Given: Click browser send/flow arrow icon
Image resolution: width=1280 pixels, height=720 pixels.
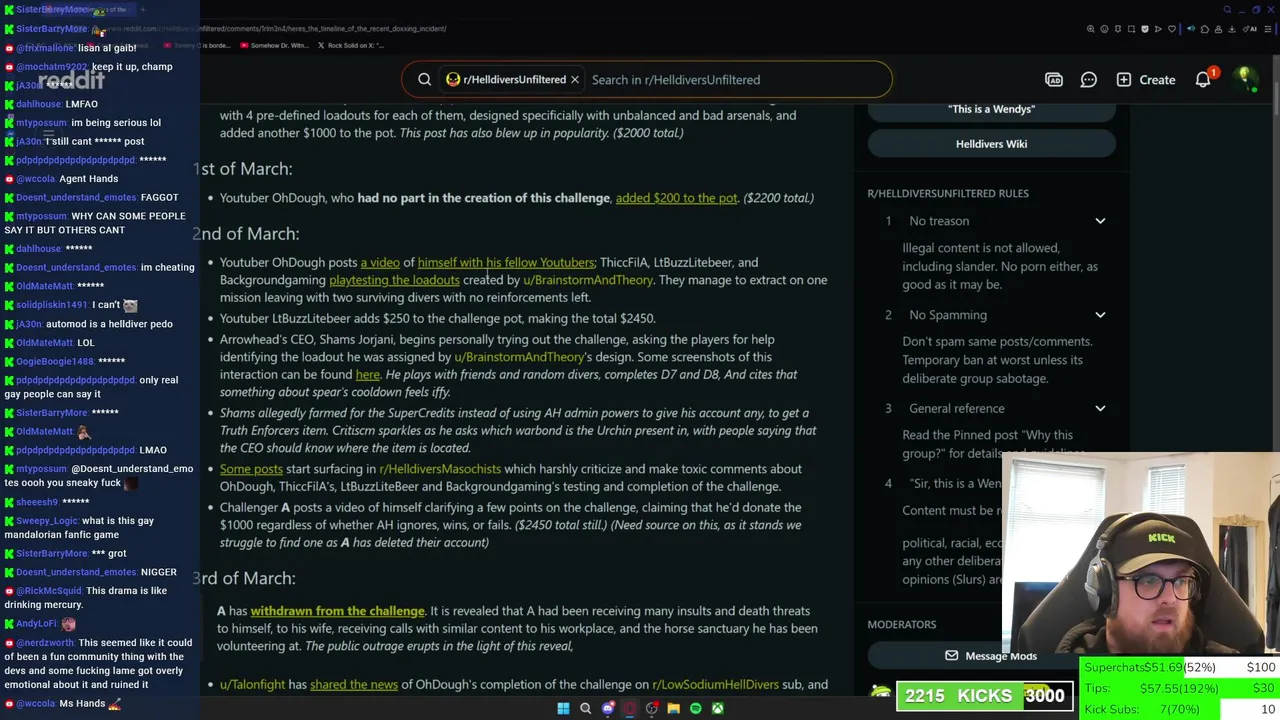Looking at the screenshot, I should point(1158,29).
